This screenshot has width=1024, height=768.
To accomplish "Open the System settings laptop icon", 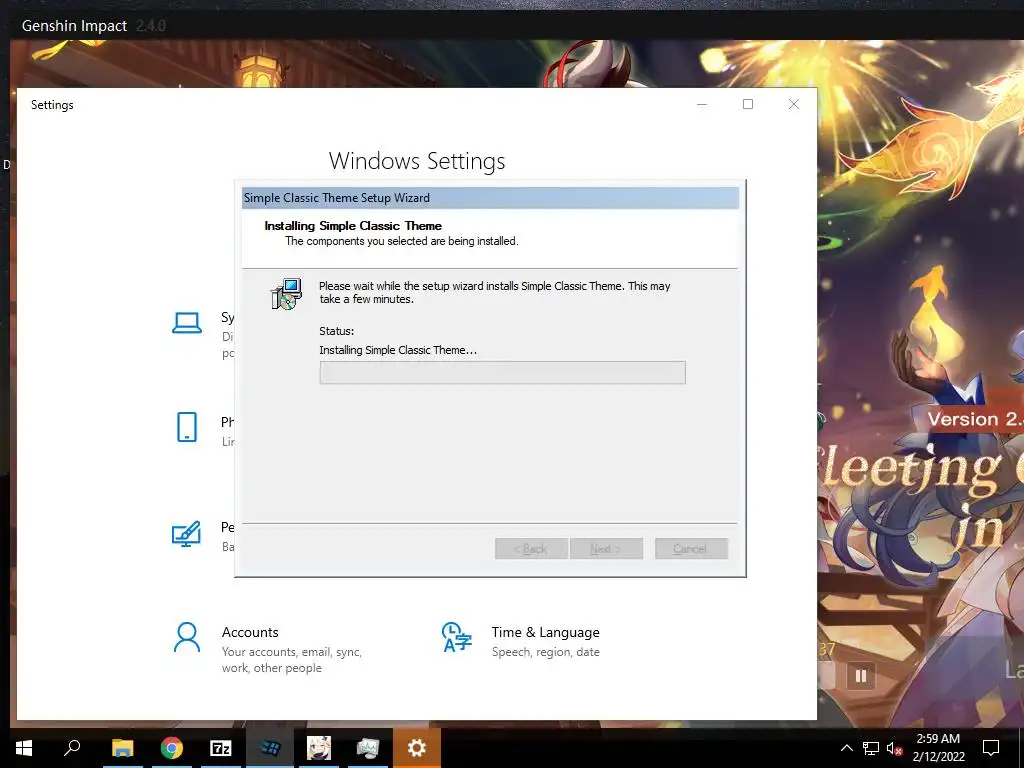I will click(x=187, y=323).
